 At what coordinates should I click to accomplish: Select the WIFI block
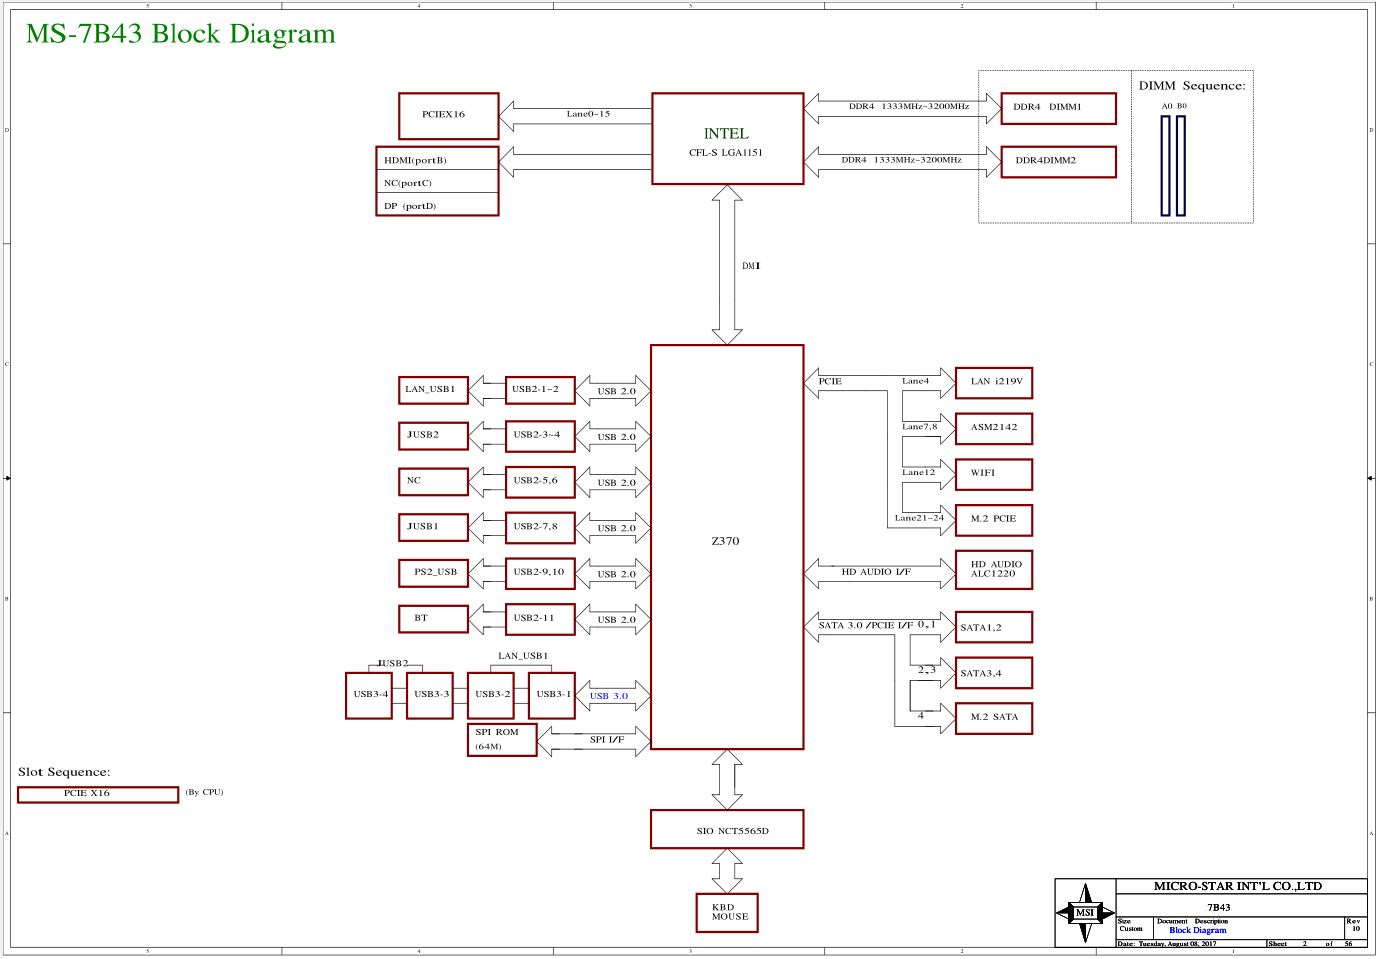pos(994,474)
